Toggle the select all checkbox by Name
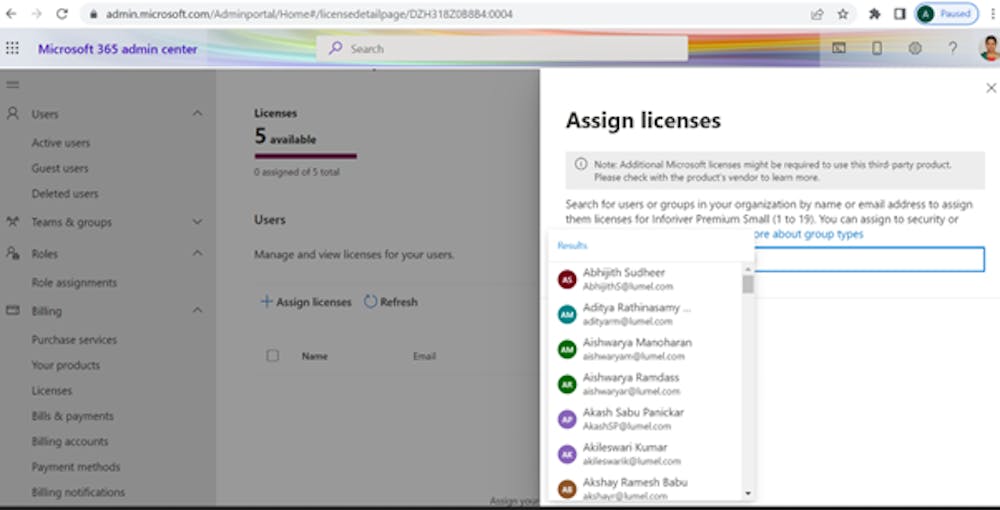The height and width of the screenshot is (510, 1000). pyautogui.click(x=272, y=356)
